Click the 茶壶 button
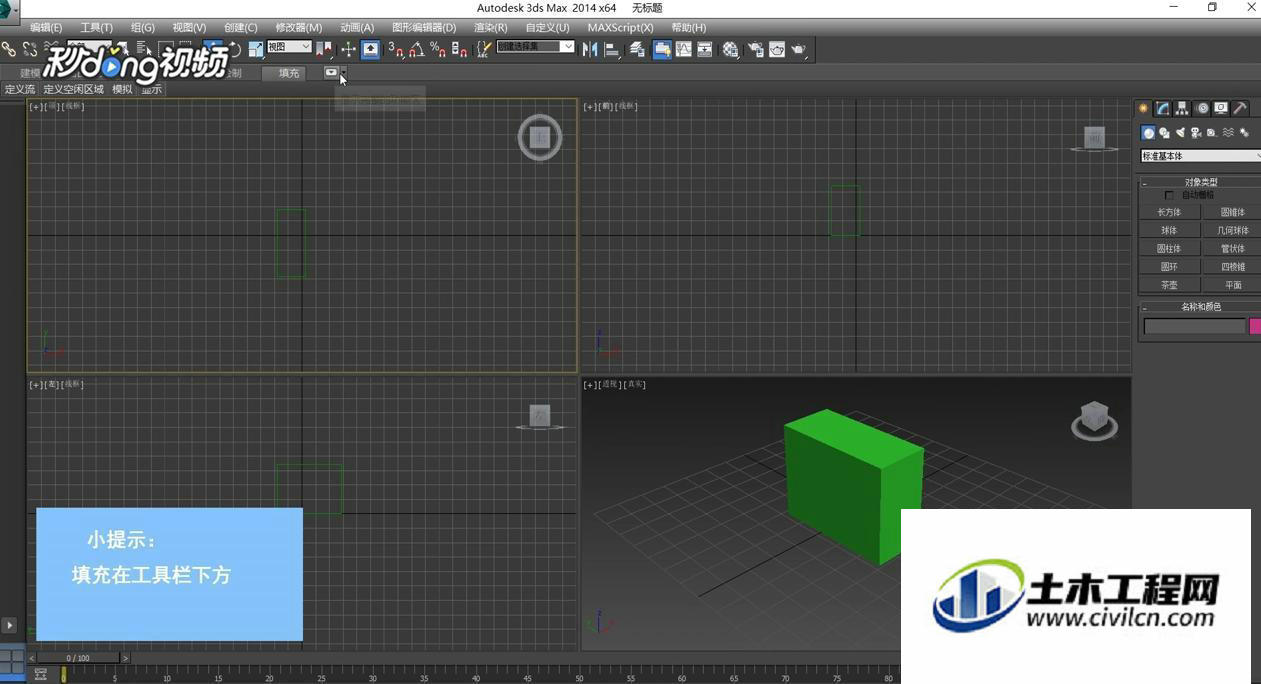The width and height of the screenshot is (1261, 684). pyautogui.click(x=1169, y=285)
